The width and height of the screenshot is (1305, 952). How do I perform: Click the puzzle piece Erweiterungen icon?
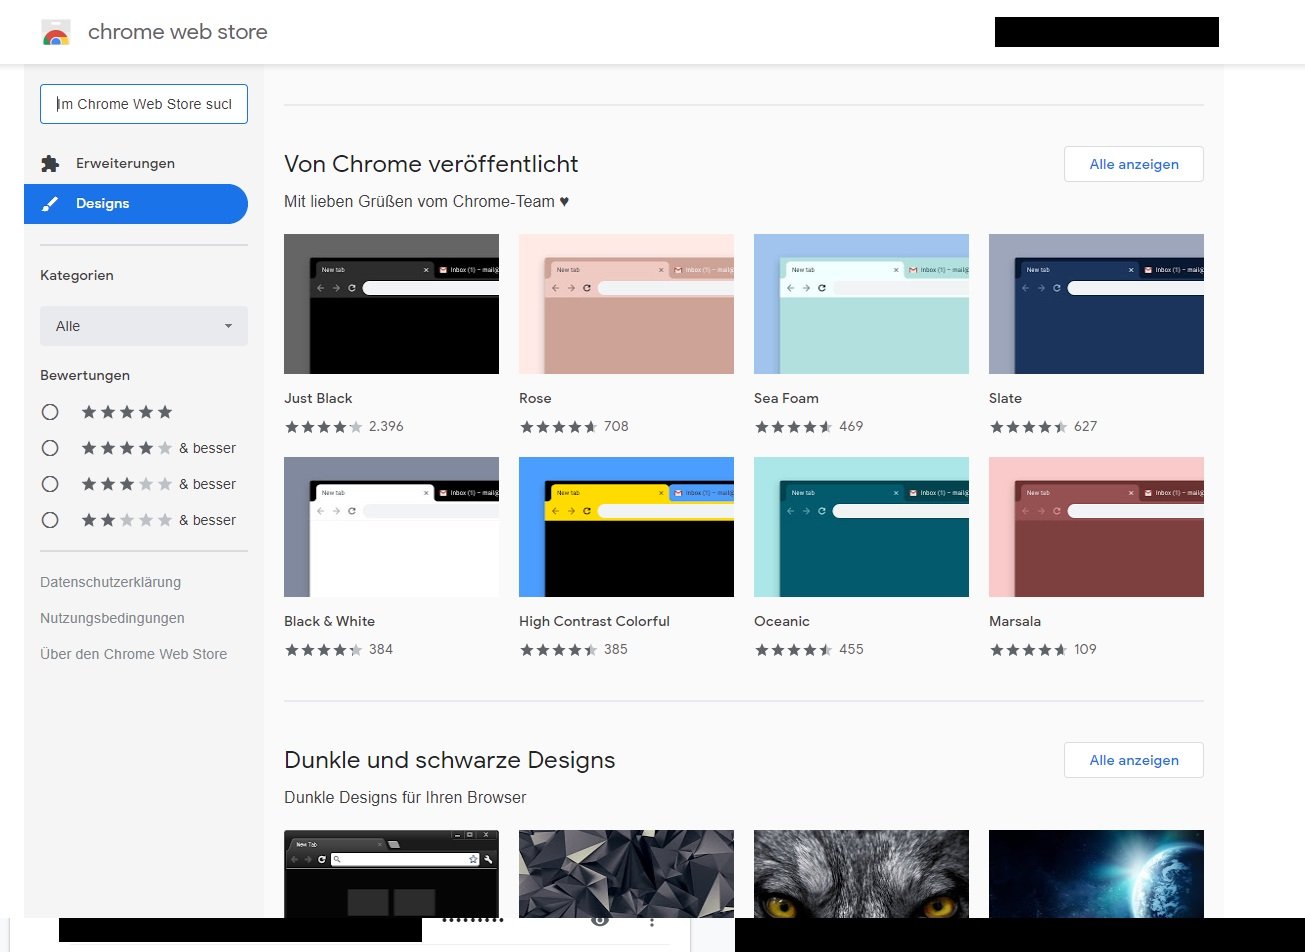49,163
